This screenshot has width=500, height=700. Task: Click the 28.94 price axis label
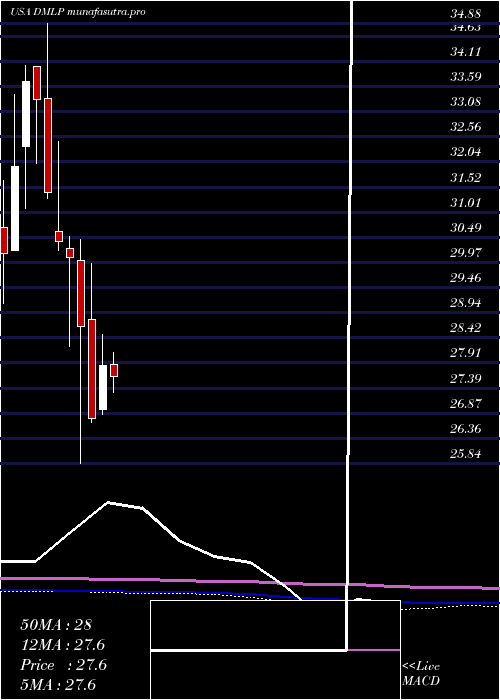pos(466,303)
